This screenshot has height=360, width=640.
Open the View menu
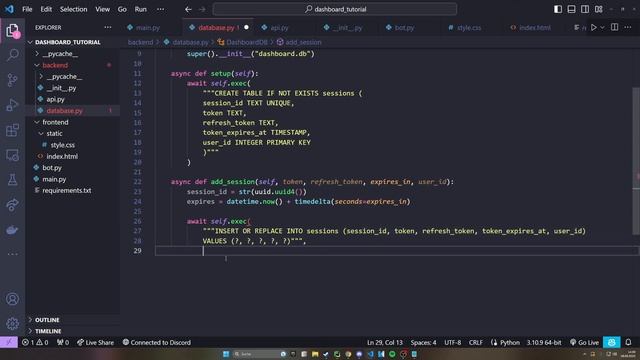point(102,9)
